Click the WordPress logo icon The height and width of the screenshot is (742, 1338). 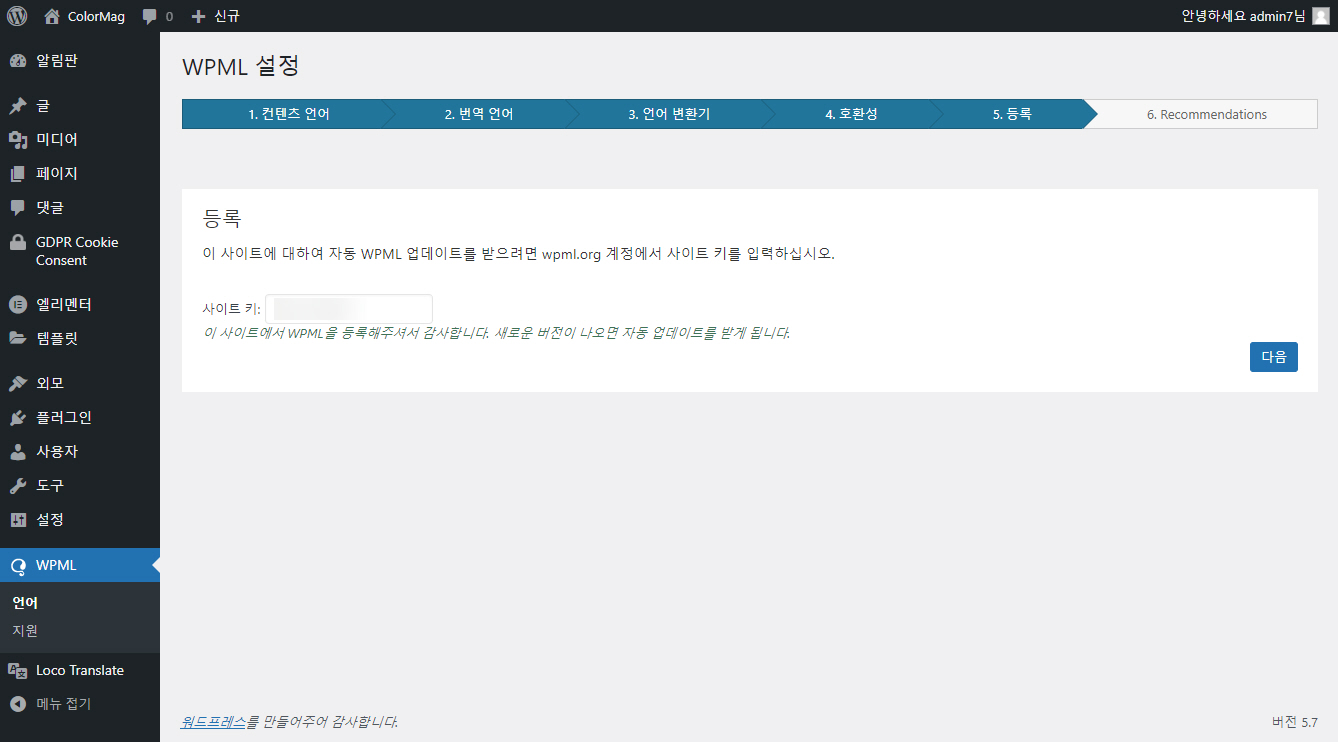coord(17,16)
